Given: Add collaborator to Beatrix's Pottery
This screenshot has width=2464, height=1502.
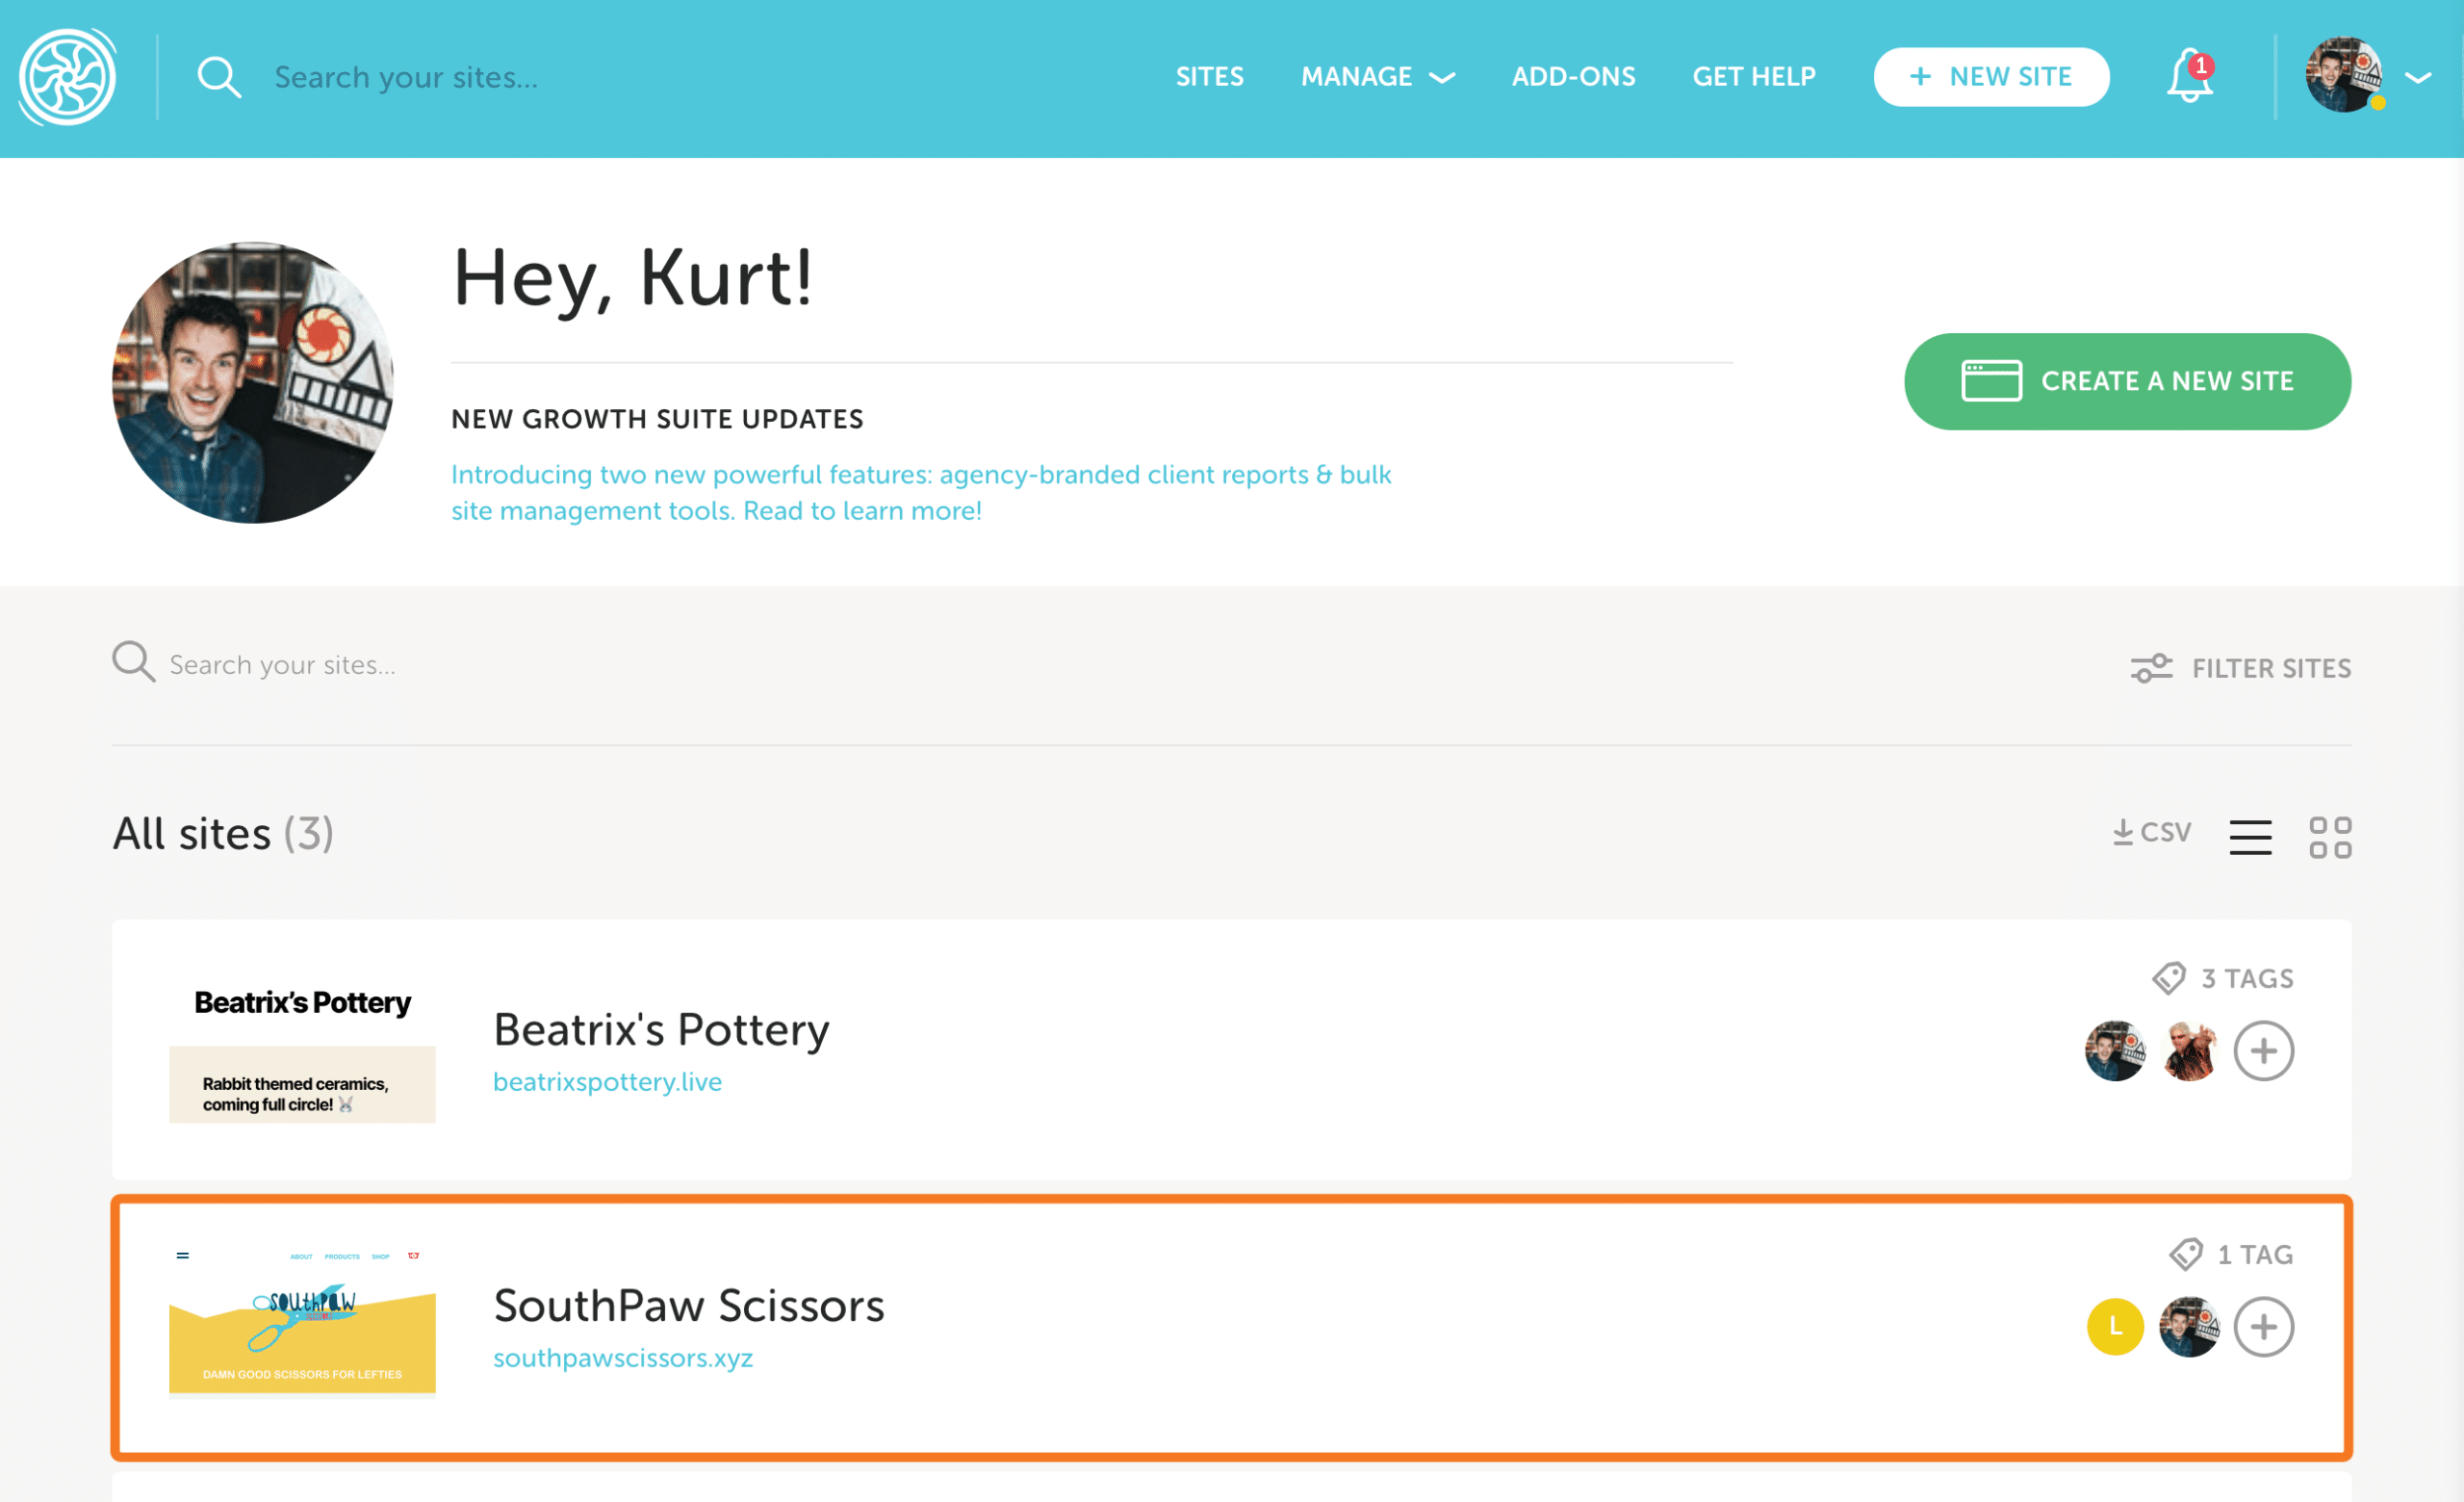Looking at the screenshot, I should tap(2263, 1051).
